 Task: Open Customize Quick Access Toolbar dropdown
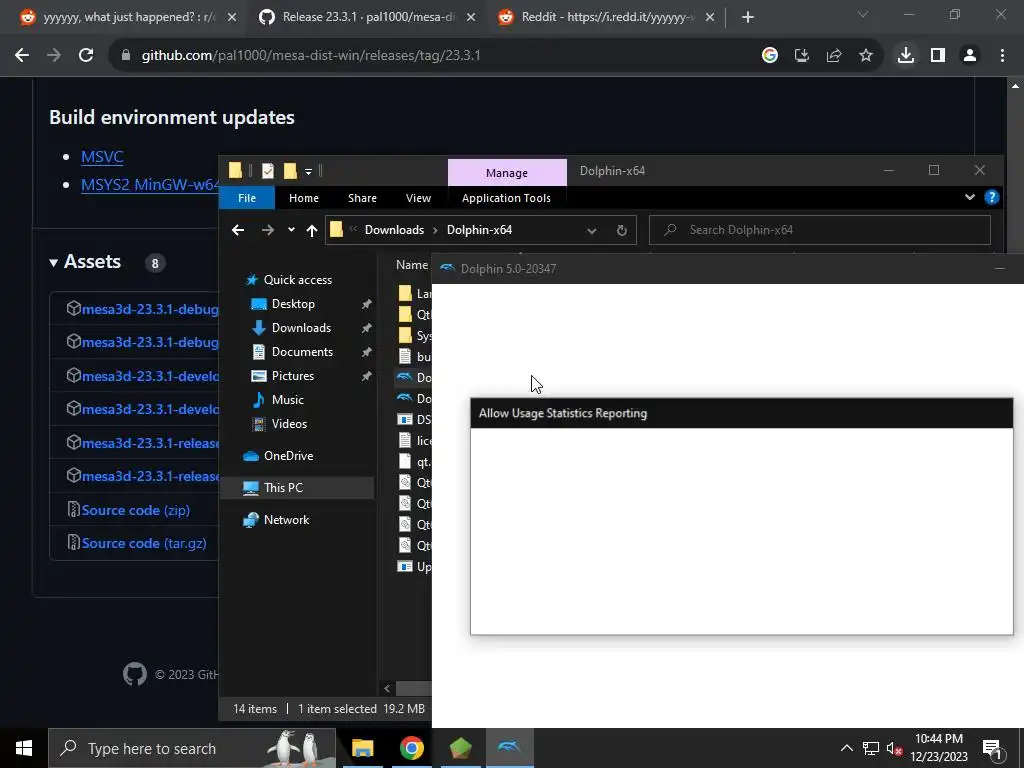point(308,172)
